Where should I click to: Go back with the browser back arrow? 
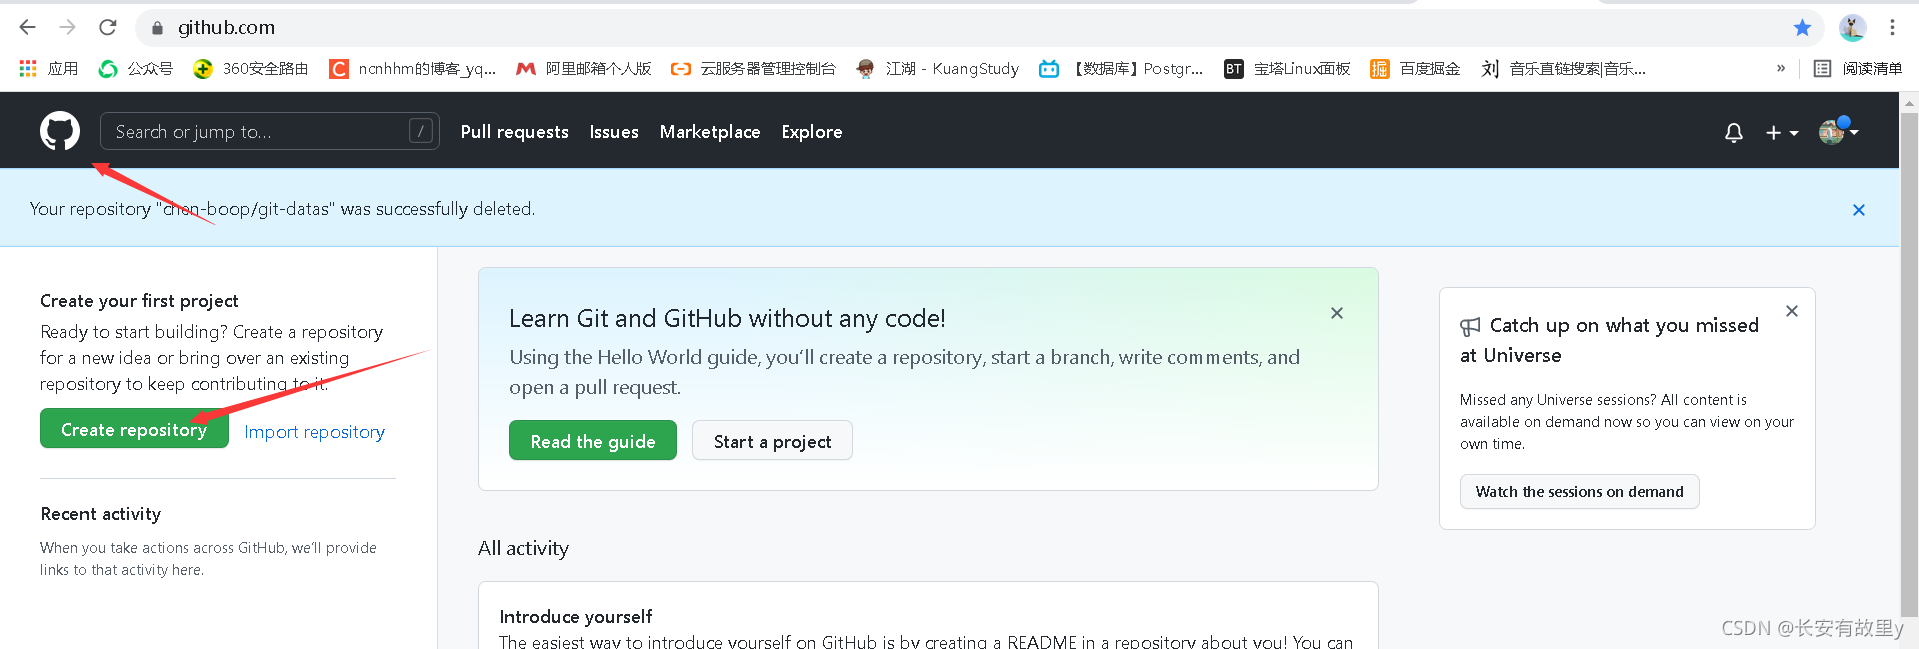click(x=28, y=27)
